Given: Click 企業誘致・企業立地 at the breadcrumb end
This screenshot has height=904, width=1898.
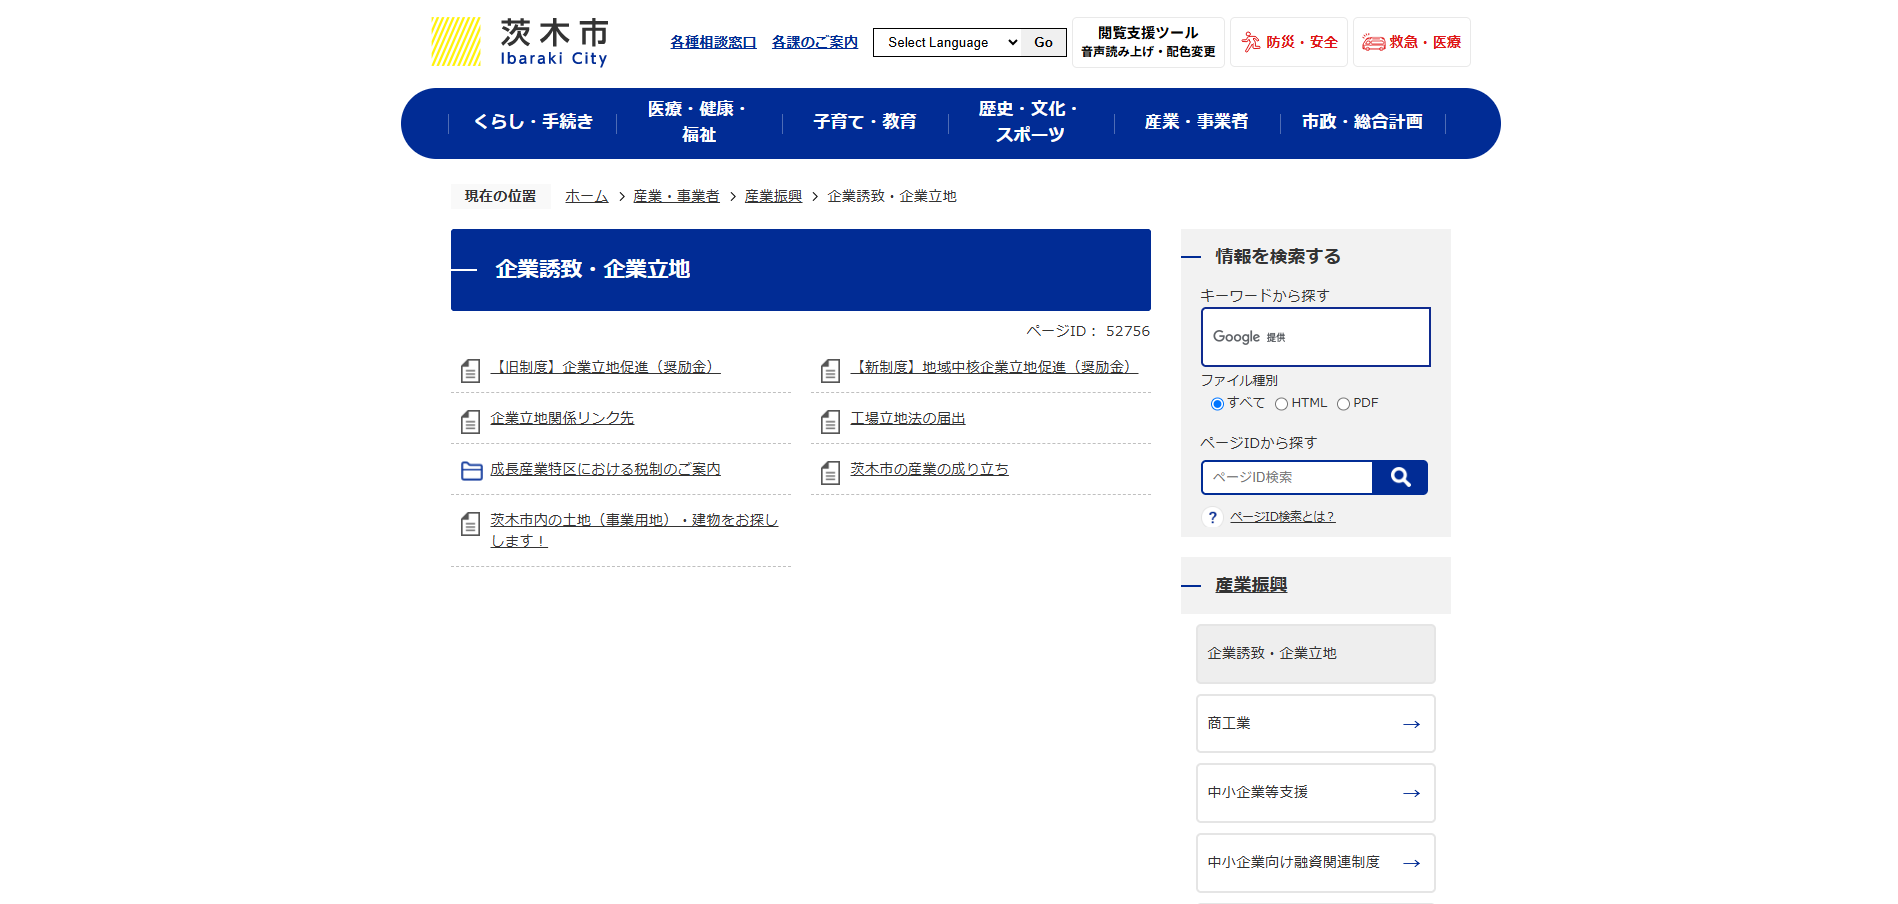Looking at the screenshot, I should tap(892, 196).
